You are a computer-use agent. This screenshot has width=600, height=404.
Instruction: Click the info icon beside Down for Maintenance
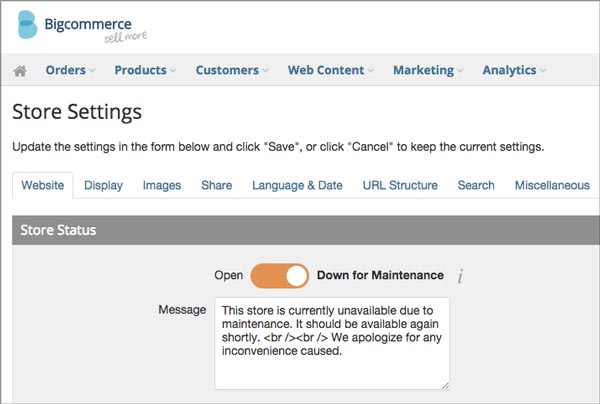[460, 276]
